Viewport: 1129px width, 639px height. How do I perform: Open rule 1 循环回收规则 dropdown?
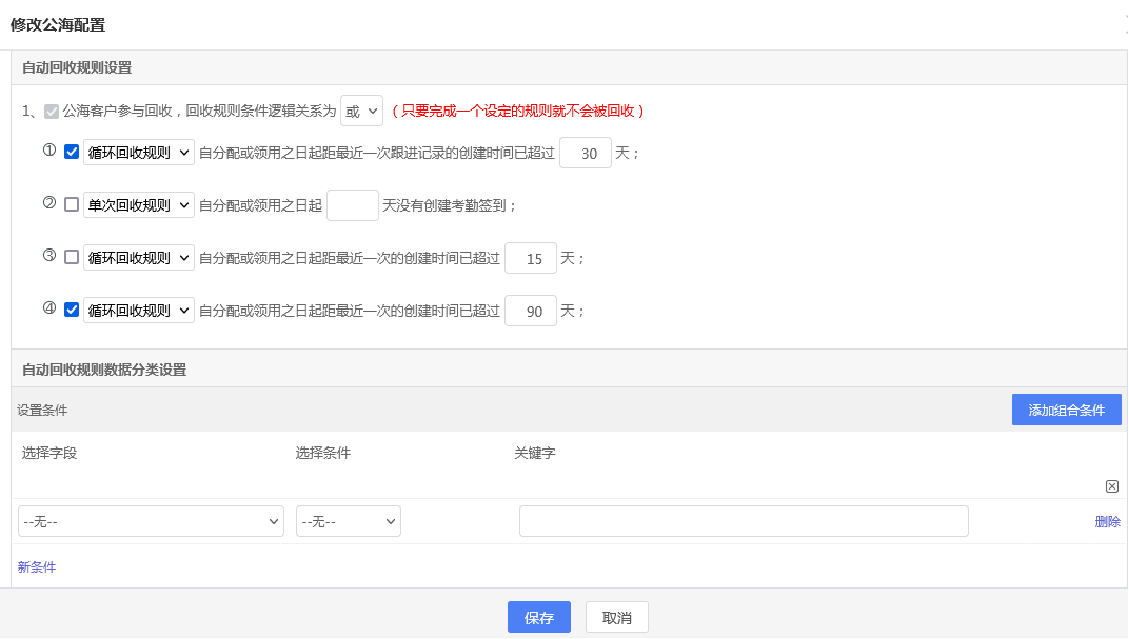(139, 152)
